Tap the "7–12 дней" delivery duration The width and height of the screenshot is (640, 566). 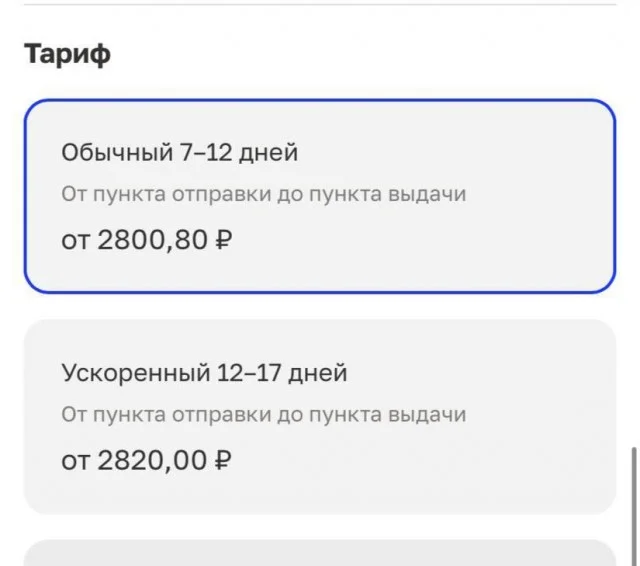point(240,153)
